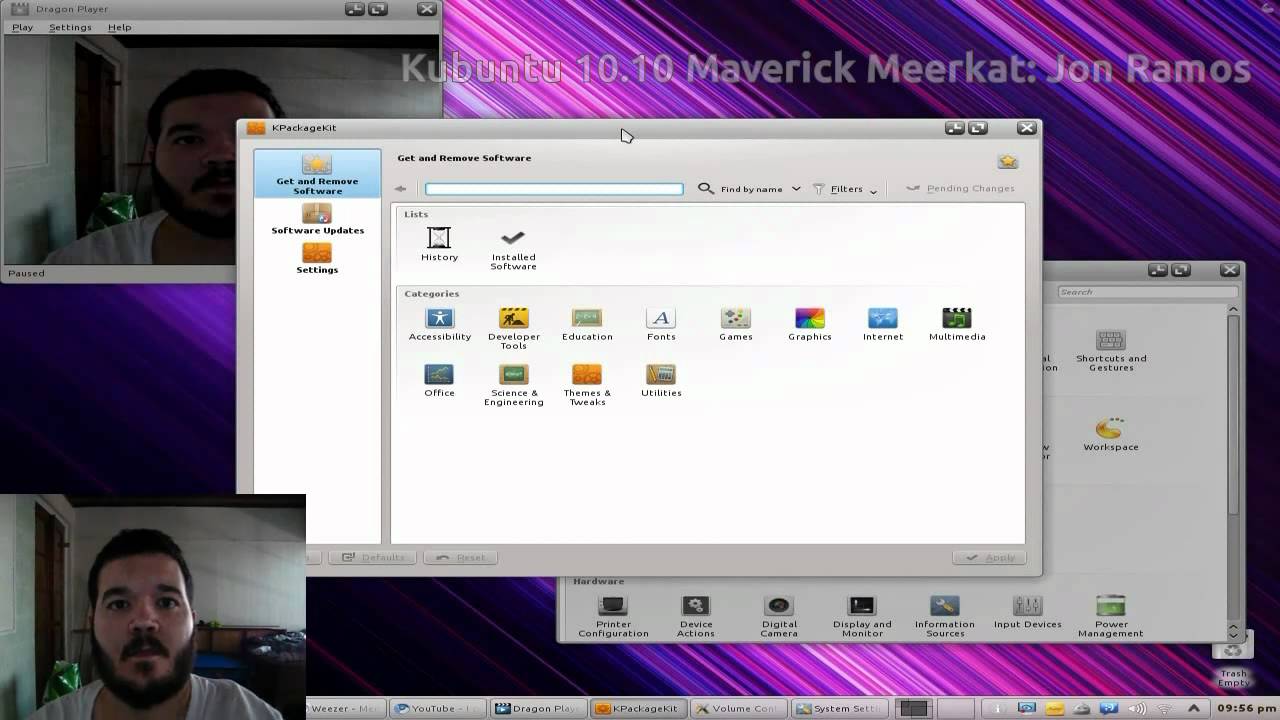The image size is (1280, 720).
Task: Click the back arrow beside the search field
Action: 401,189
